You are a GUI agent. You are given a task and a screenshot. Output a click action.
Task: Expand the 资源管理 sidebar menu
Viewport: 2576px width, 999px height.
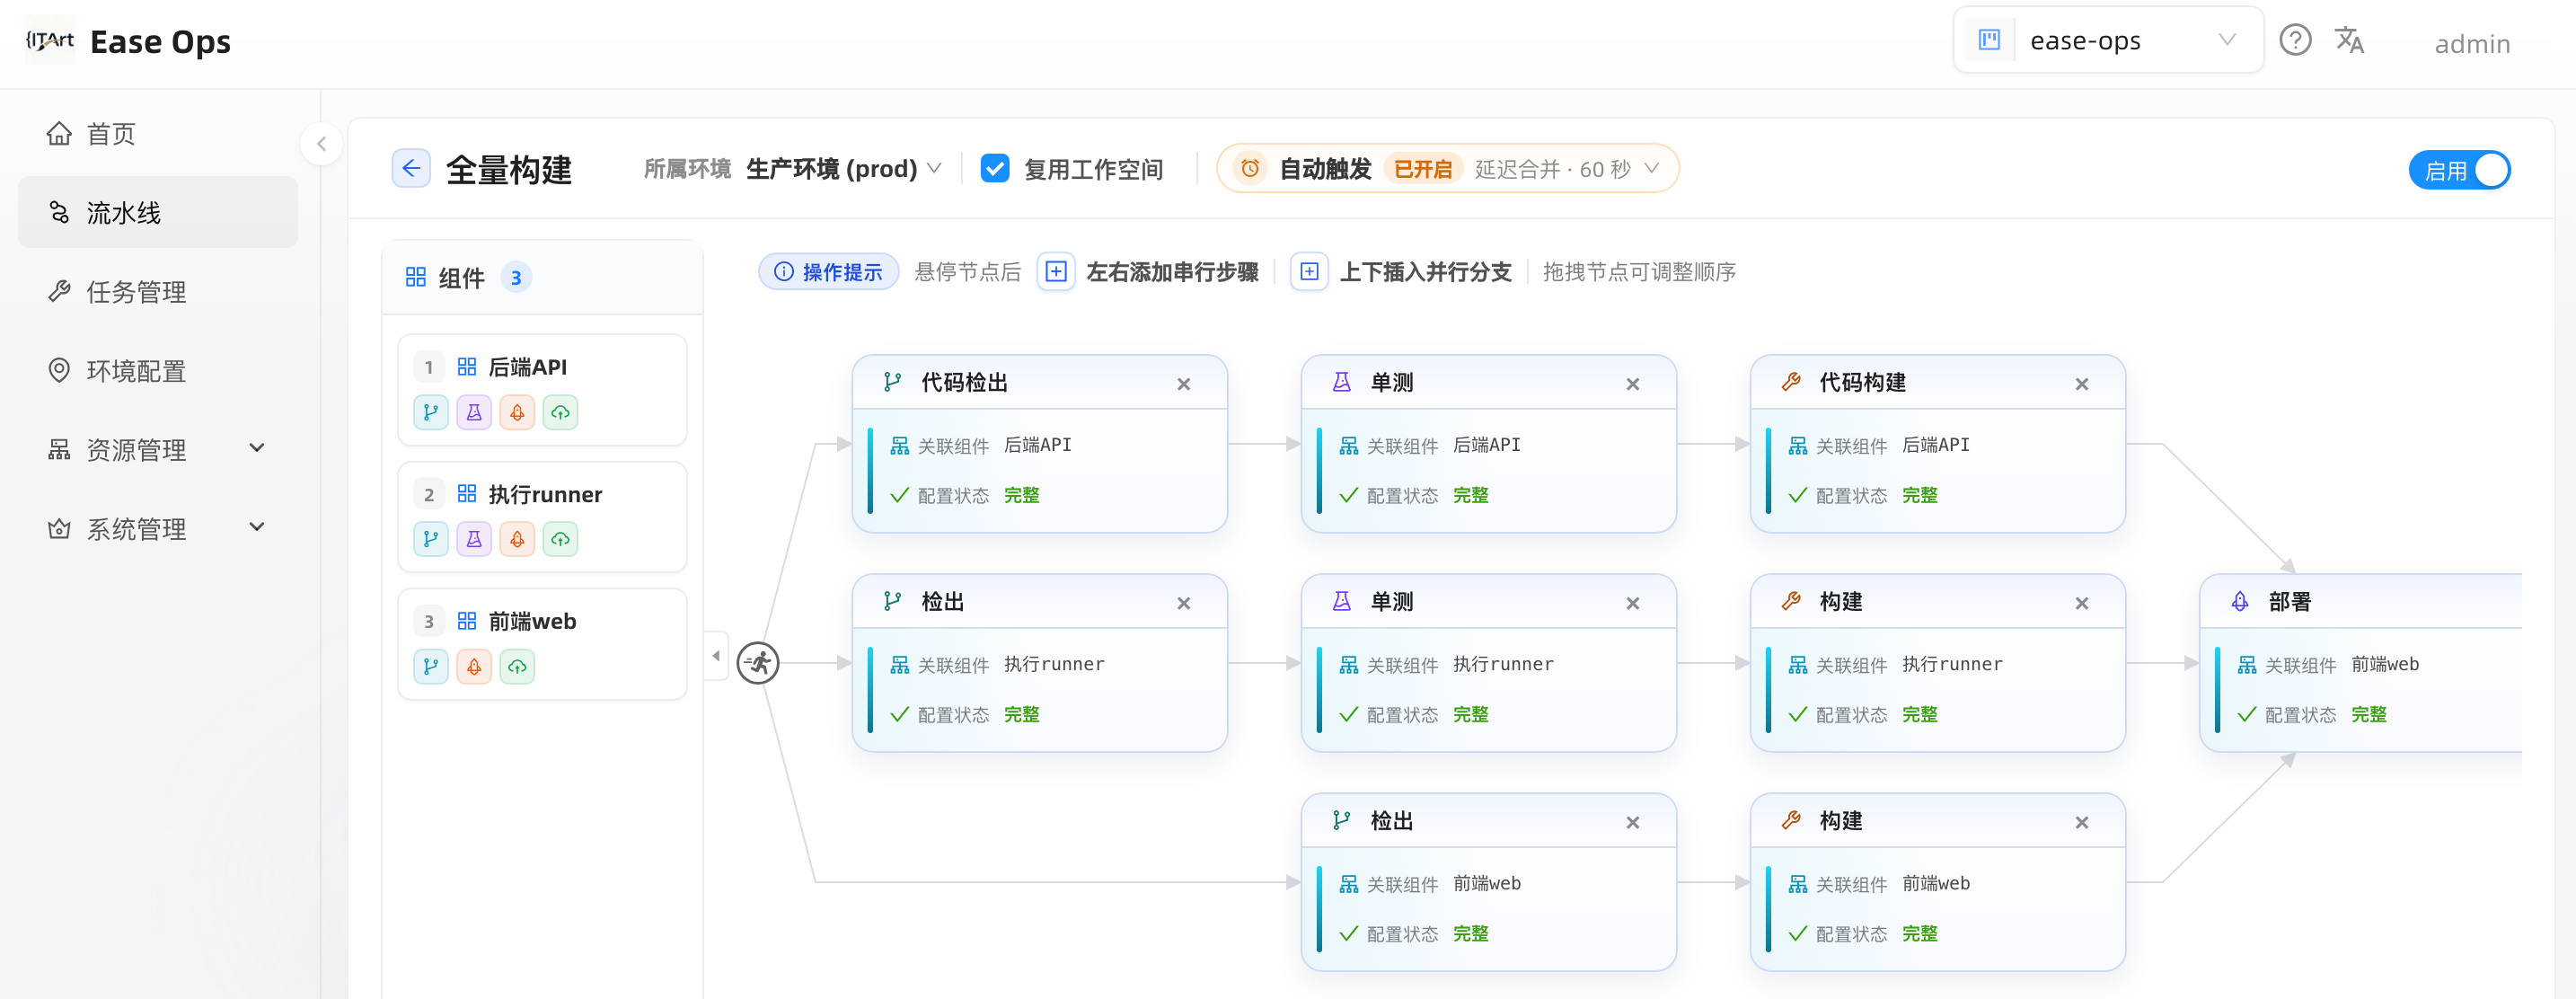coord(158,449)
